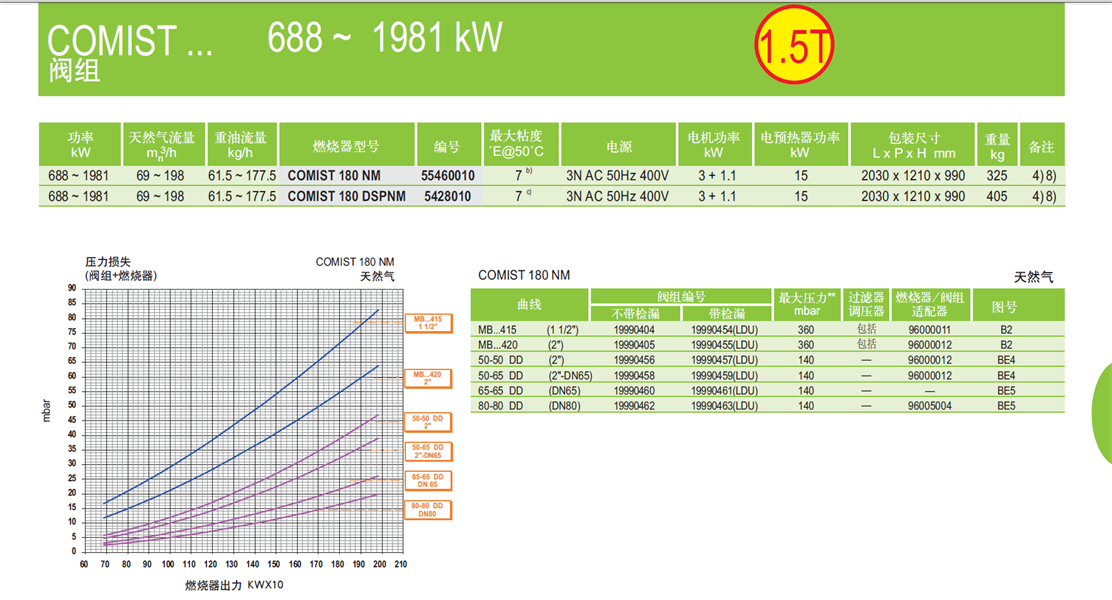Click "360" in the MB...415 row

(806, 330)
